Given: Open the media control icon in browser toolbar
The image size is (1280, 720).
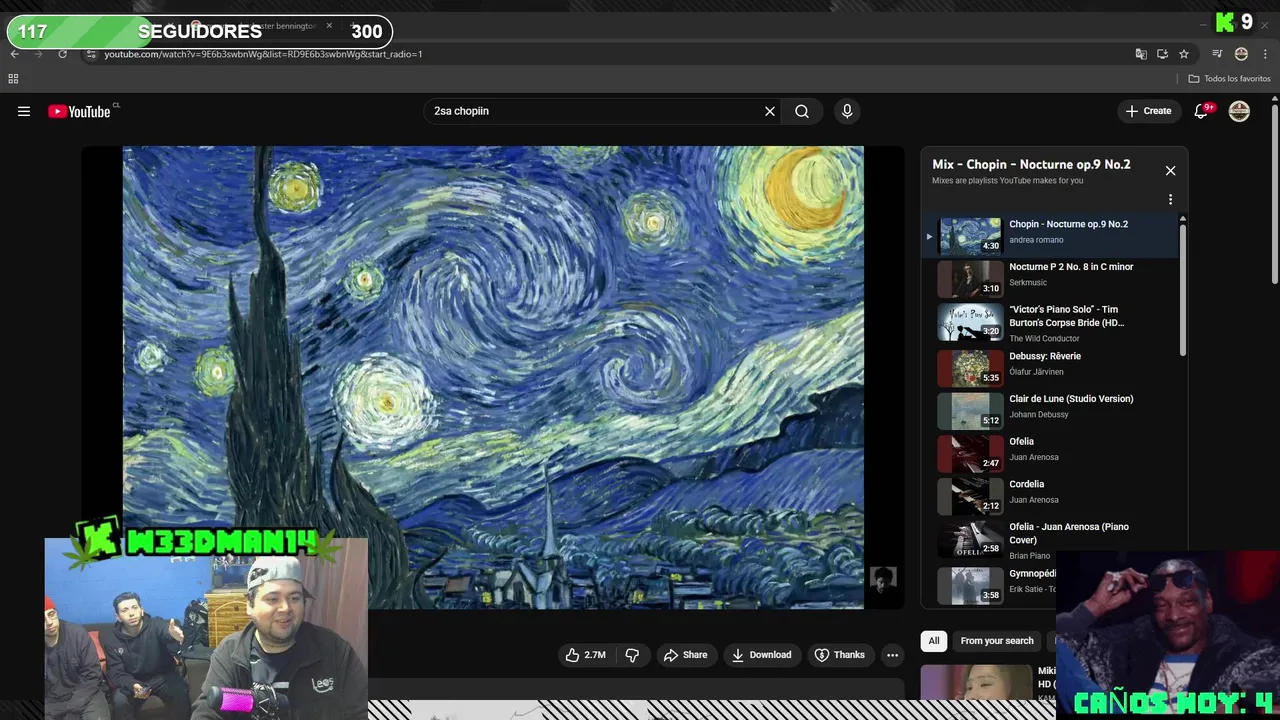Looking at the screenshot, I should (1217, 54).
